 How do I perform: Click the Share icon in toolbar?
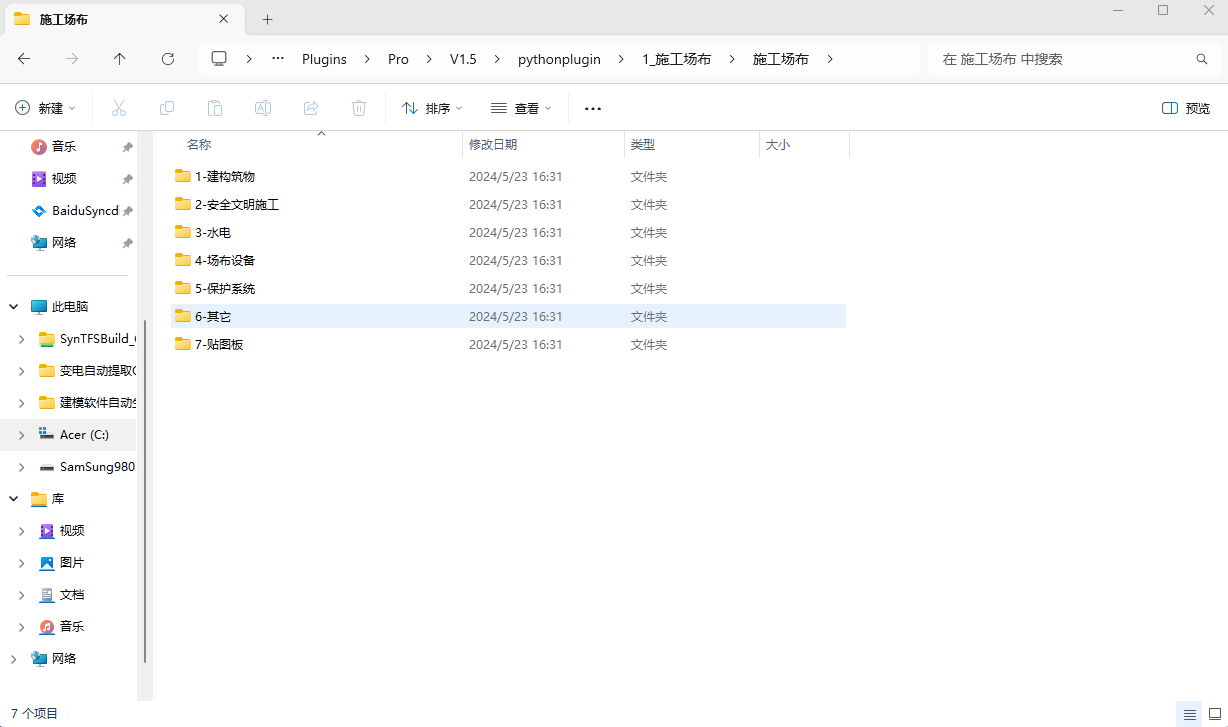point(311,108)
